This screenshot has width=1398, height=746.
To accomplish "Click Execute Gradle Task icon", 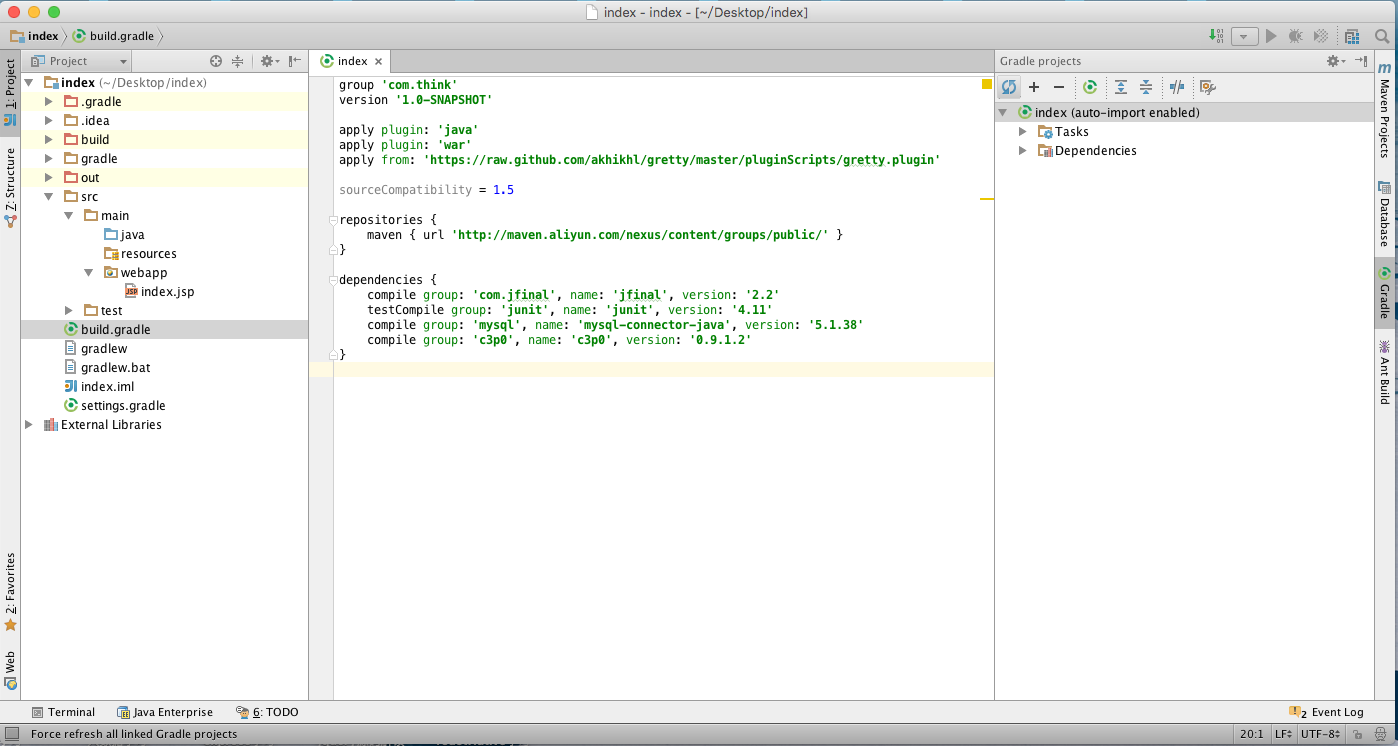I will coord(1090,87).
